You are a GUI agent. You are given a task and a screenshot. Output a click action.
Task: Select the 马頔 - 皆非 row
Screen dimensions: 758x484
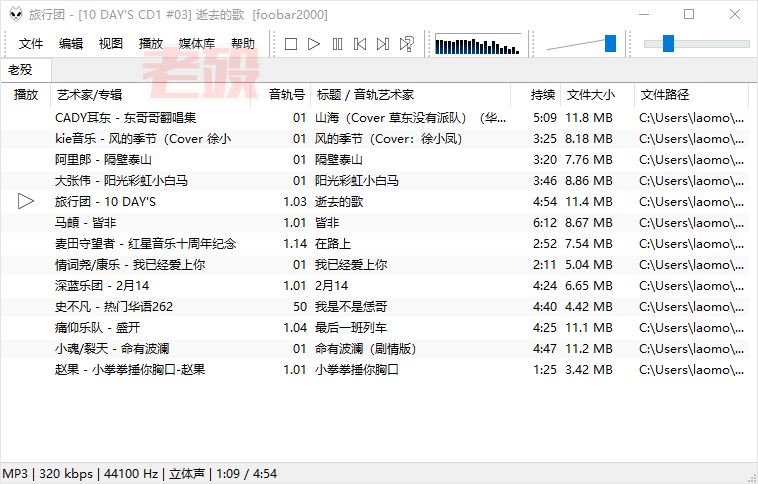[x=375, y=222]
